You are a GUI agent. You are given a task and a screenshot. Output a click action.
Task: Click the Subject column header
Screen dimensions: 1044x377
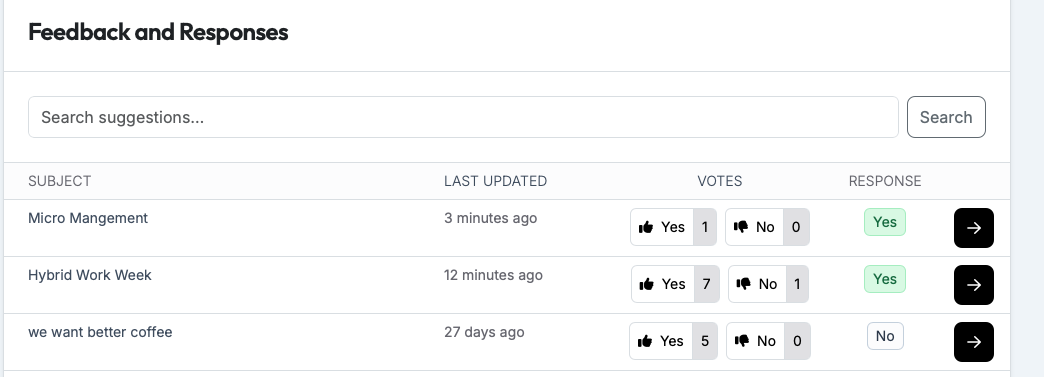pyautogui.click(x=59, y=181)
